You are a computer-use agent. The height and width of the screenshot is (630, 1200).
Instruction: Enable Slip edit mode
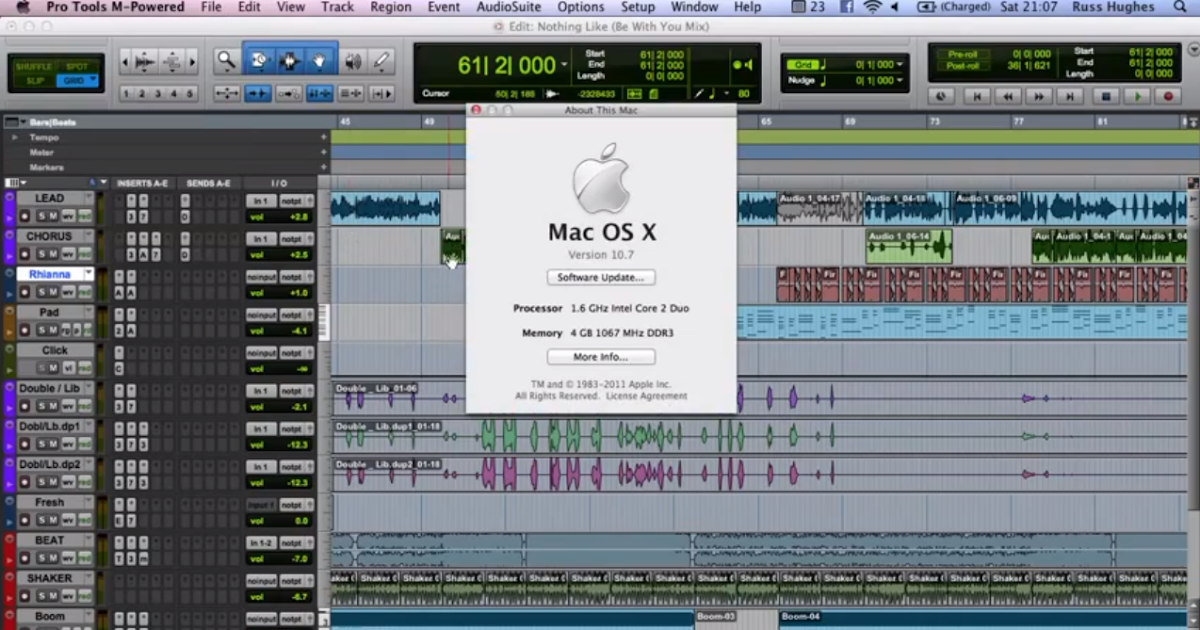pyautogui.click(x=35, y=80)
